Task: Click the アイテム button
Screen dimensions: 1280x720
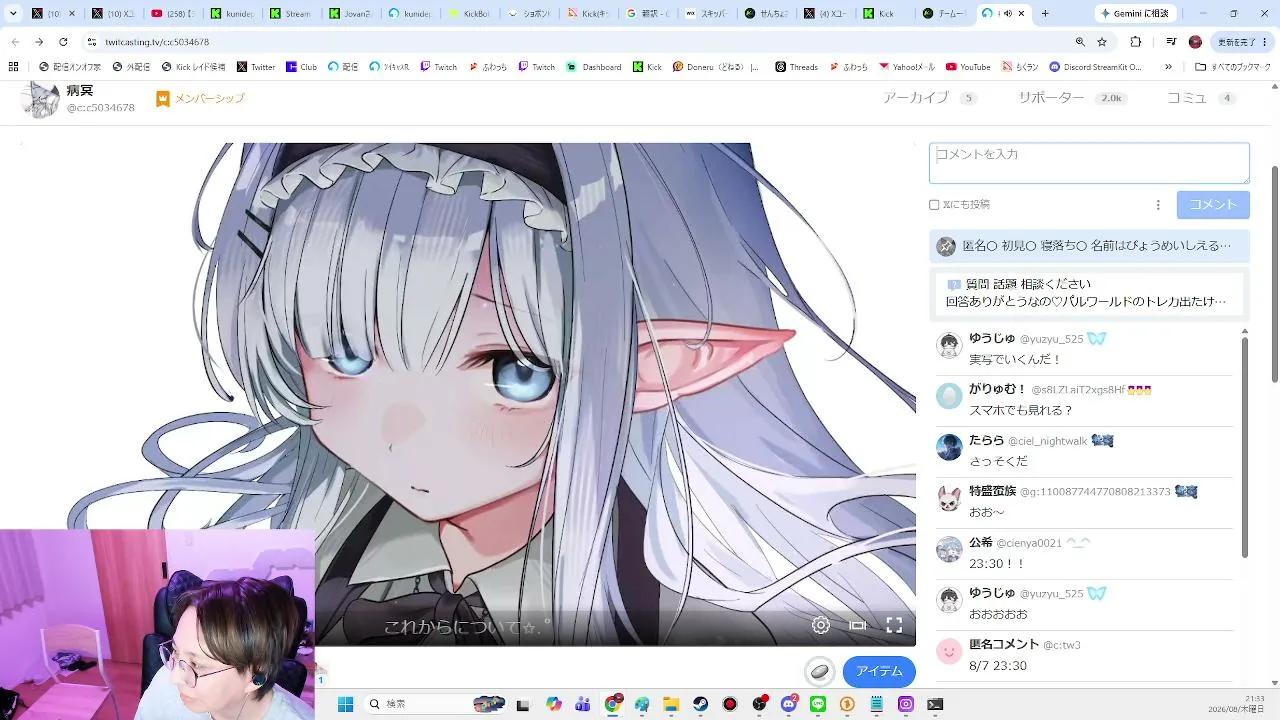Action: (879, 671)
